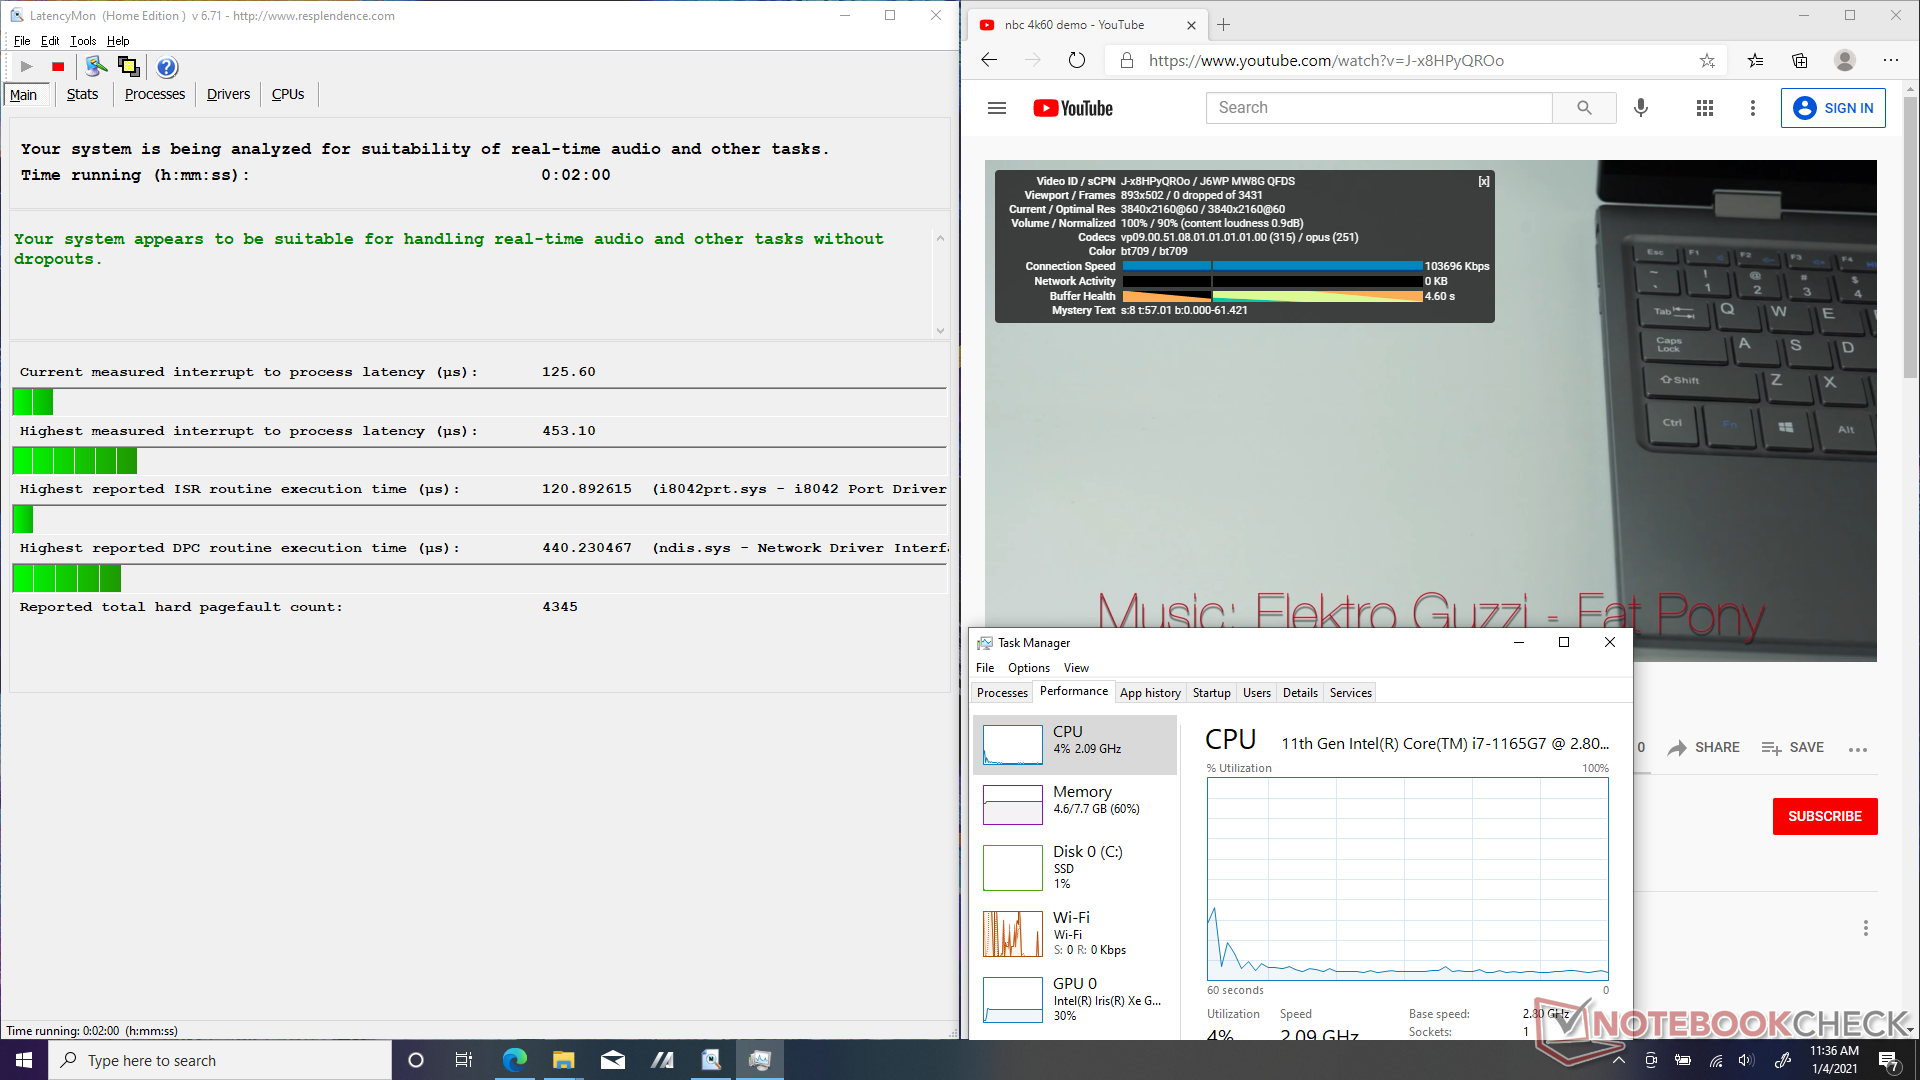Screen dimensions: 1920x1080
Task: Click YouTube voice search microphone icon
Action: (1641, 108)
